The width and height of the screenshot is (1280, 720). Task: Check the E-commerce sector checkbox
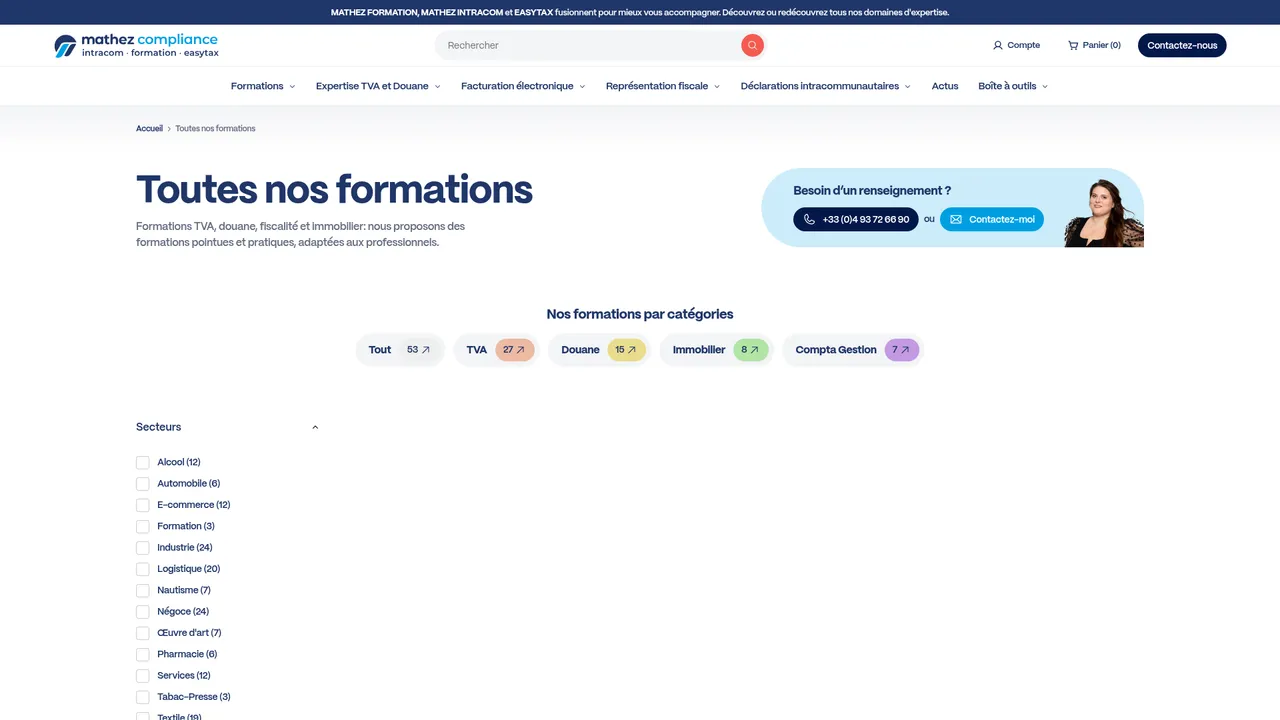coord(143,505)
